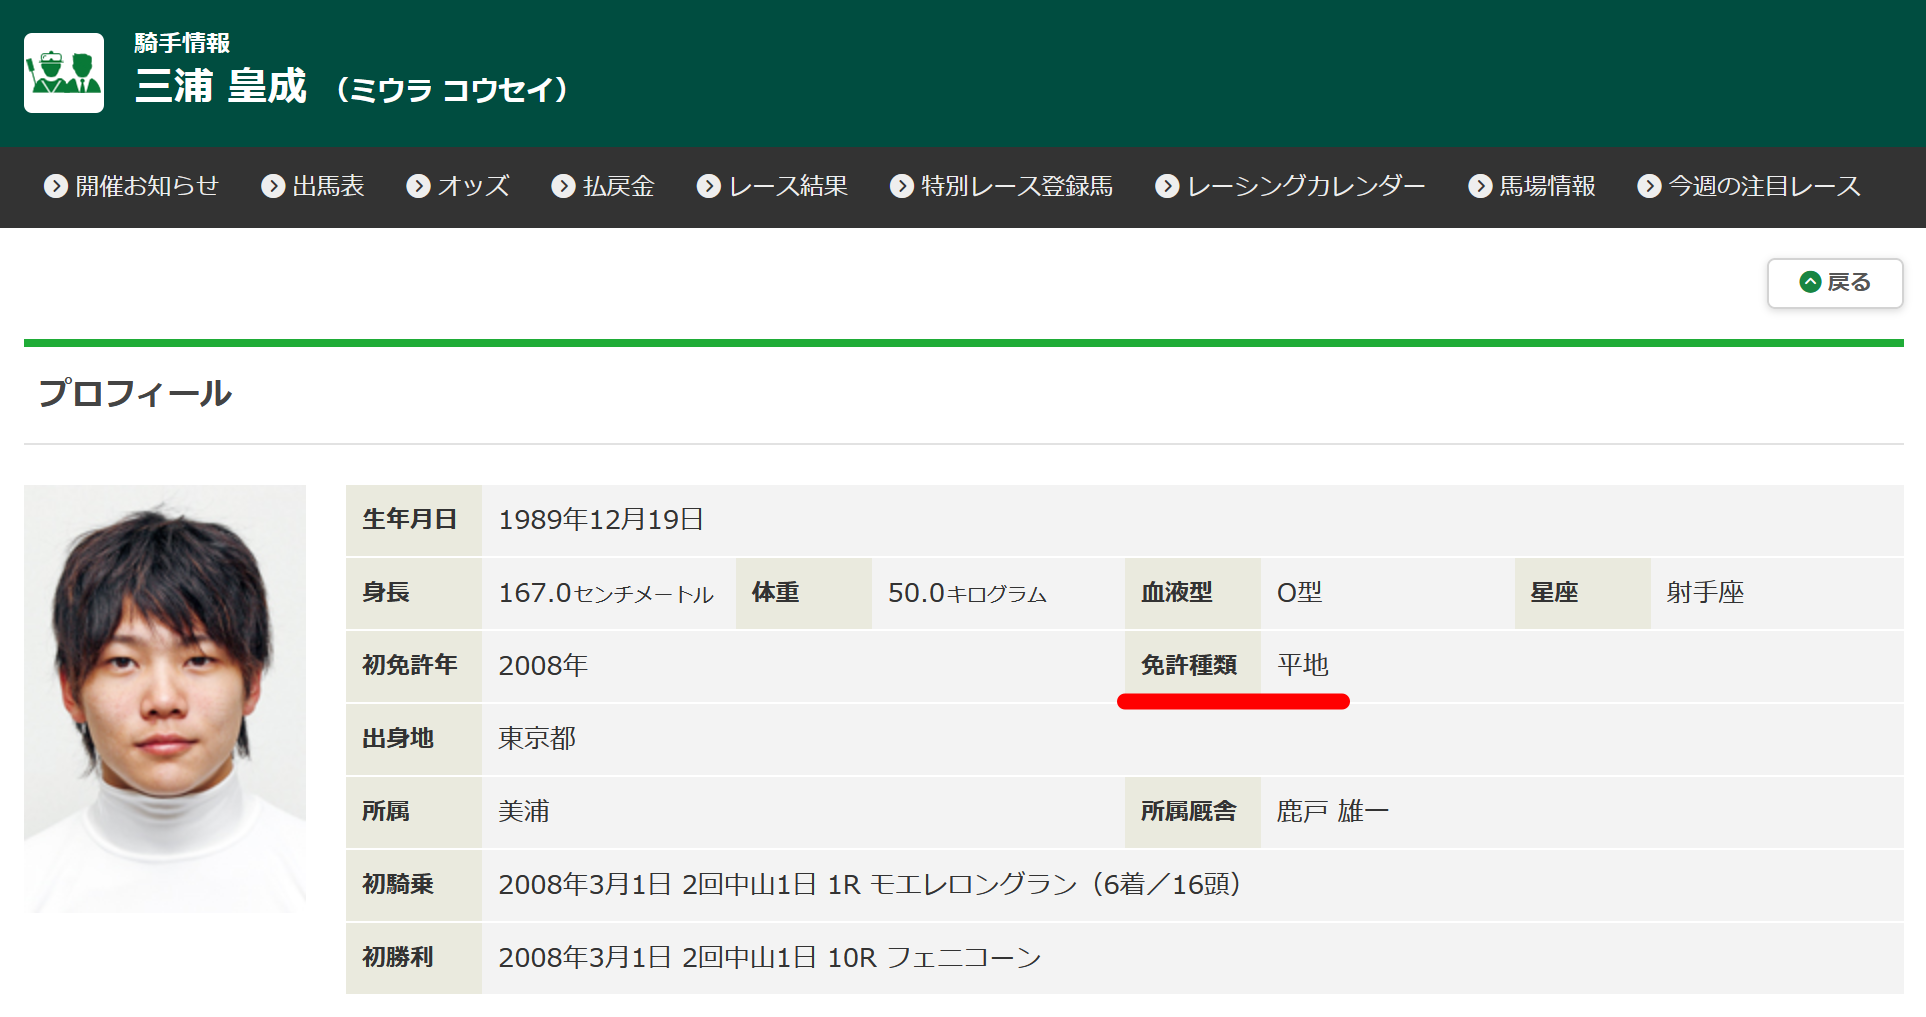Click the jockey profile photo
The height and width of the screenshot is (1017, 1926).
tap(165, 699)
